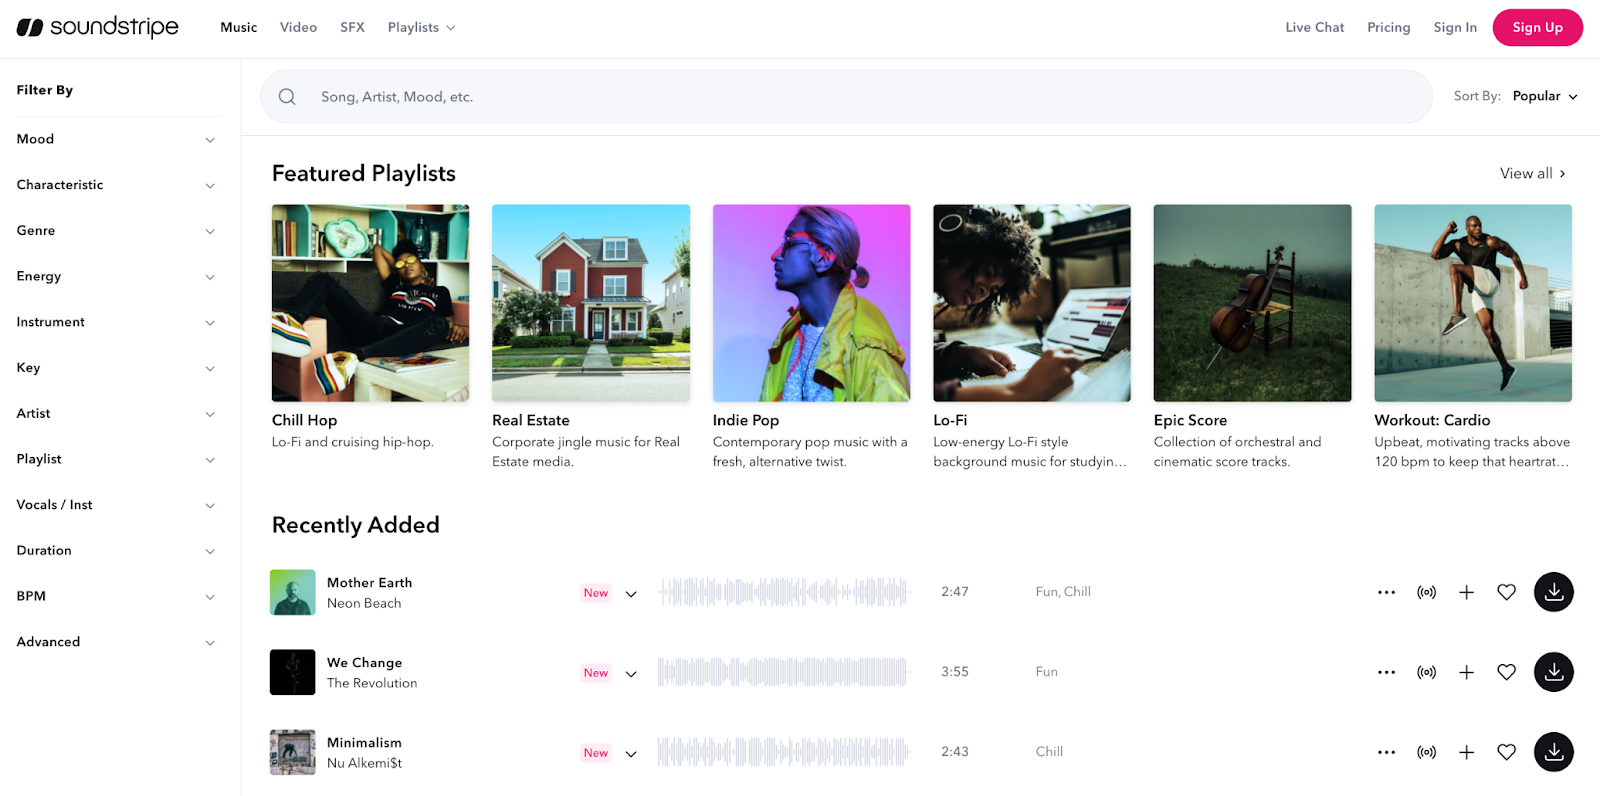This screenshot has height=796, width=1600.
Task: Open the Sort By Popular dropdown
Action: (1544, 96)
